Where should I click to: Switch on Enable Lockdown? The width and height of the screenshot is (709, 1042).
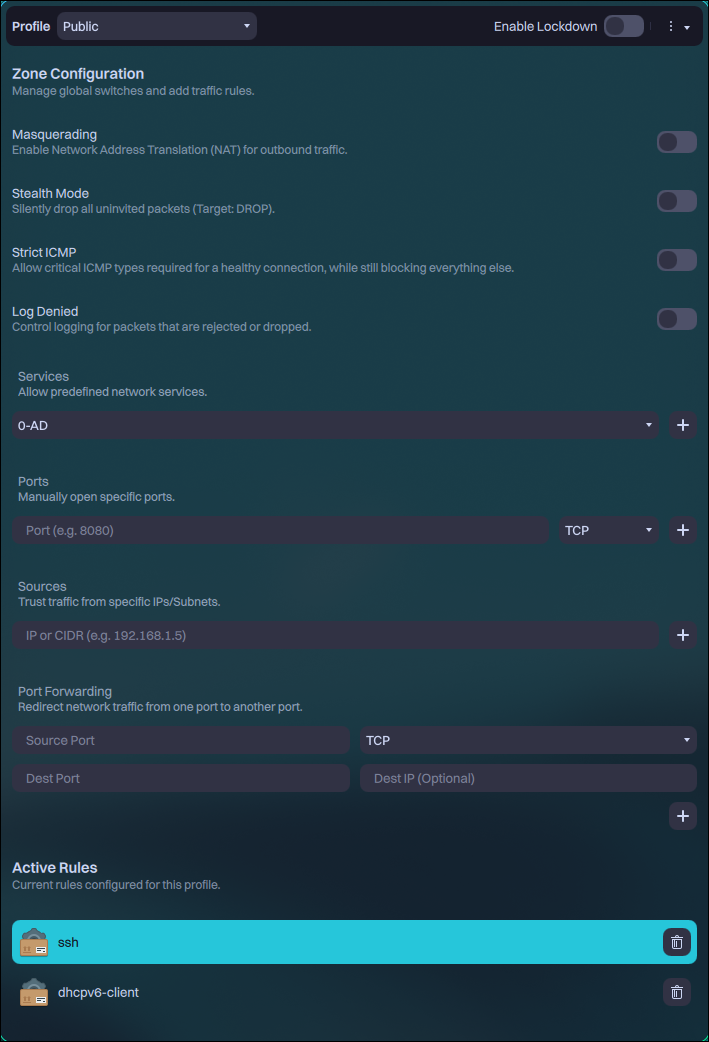pyautogui.click(x=623, y=26)
